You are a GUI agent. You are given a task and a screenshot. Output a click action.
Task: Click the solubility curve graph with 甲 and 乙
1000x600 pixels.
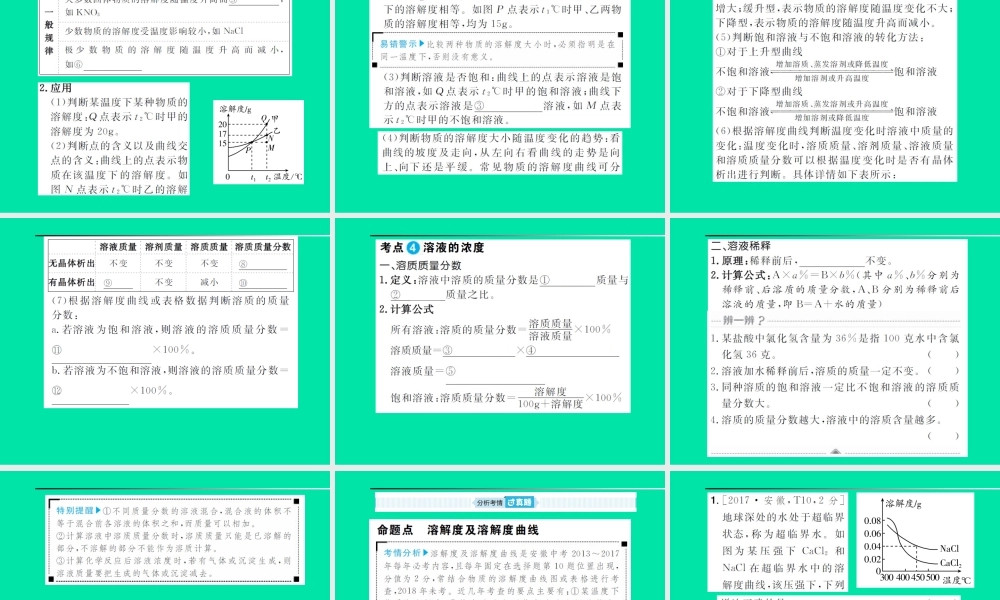tap(258, 142)
